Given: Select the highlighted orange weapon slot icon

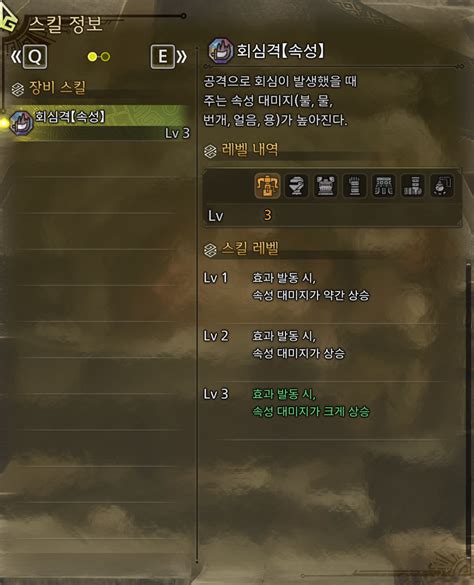Looking at the screenshot, I should click(267, 185).
